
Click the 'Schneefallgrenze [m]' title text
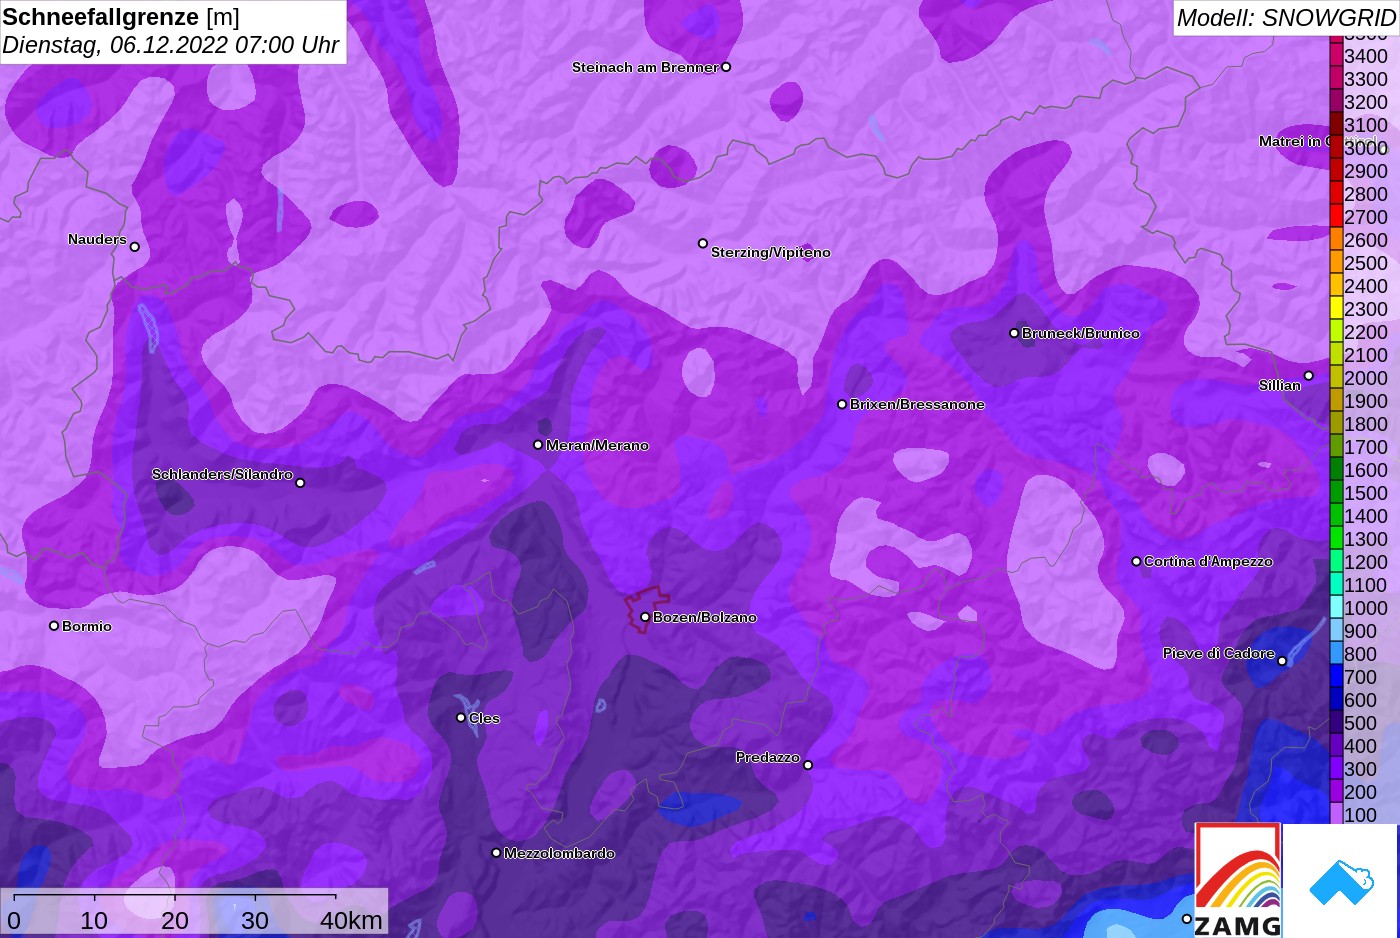click(121, 17)
